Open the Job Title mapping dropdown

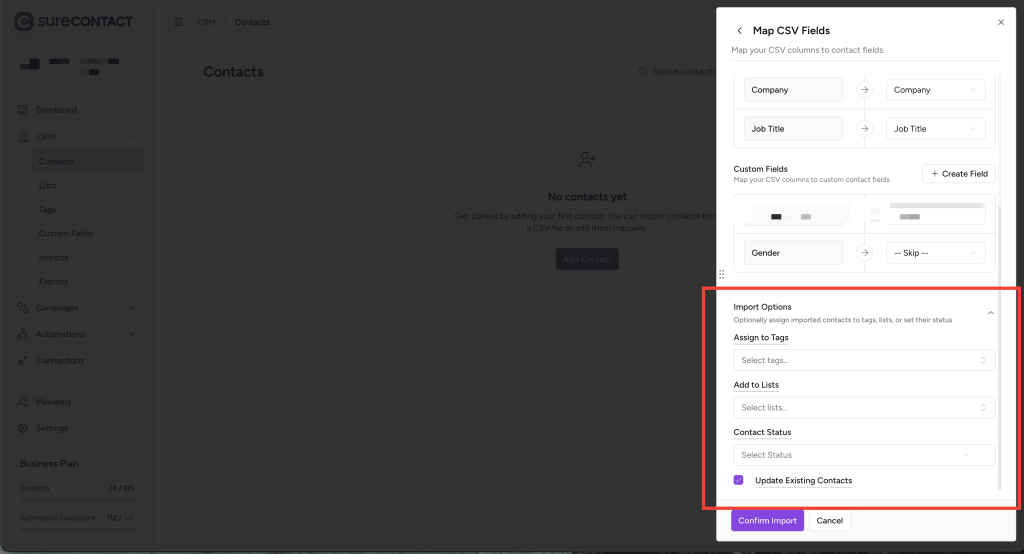[x=935, y=129]
